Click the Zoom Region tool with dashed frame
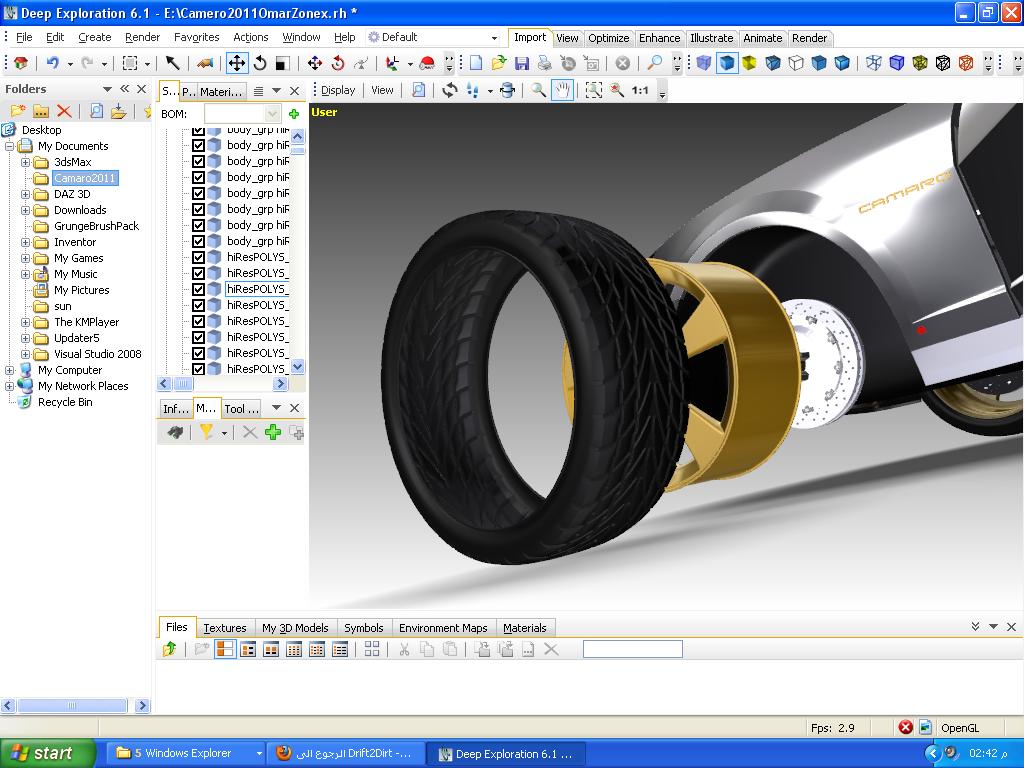 [594, 90]
